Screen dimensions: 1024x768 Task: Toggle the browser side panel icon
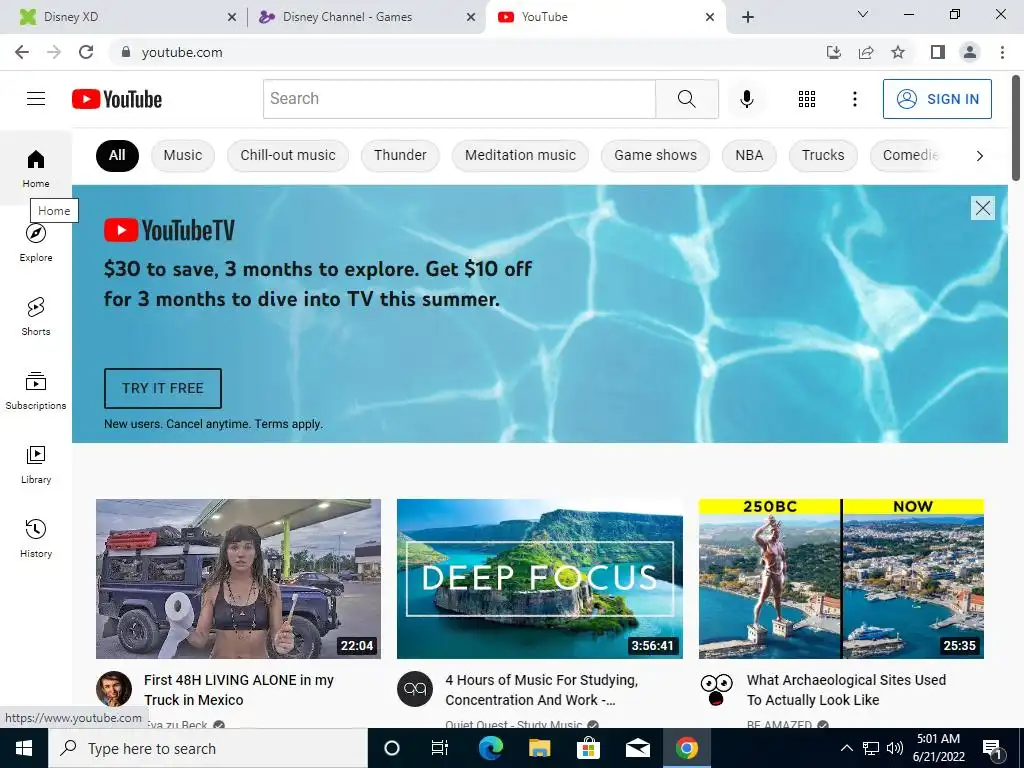click(x=938, y=52)
